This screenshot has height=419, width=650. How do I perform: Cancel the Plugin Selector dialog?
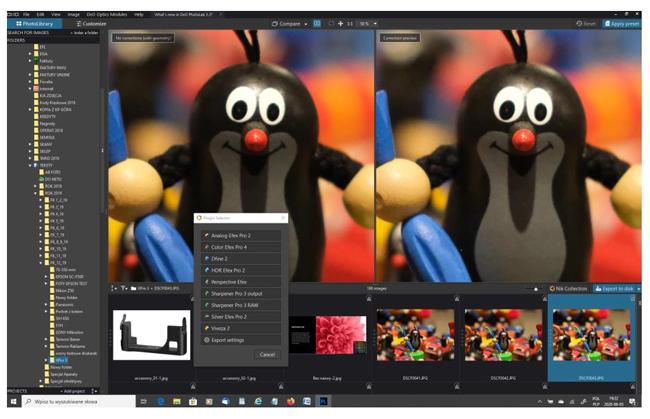point(267,354)
